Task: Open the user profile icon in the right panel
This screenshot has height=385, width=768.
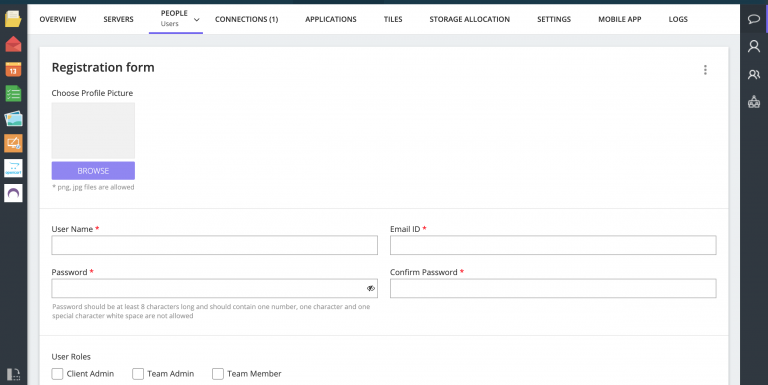Action: [754, 47]
